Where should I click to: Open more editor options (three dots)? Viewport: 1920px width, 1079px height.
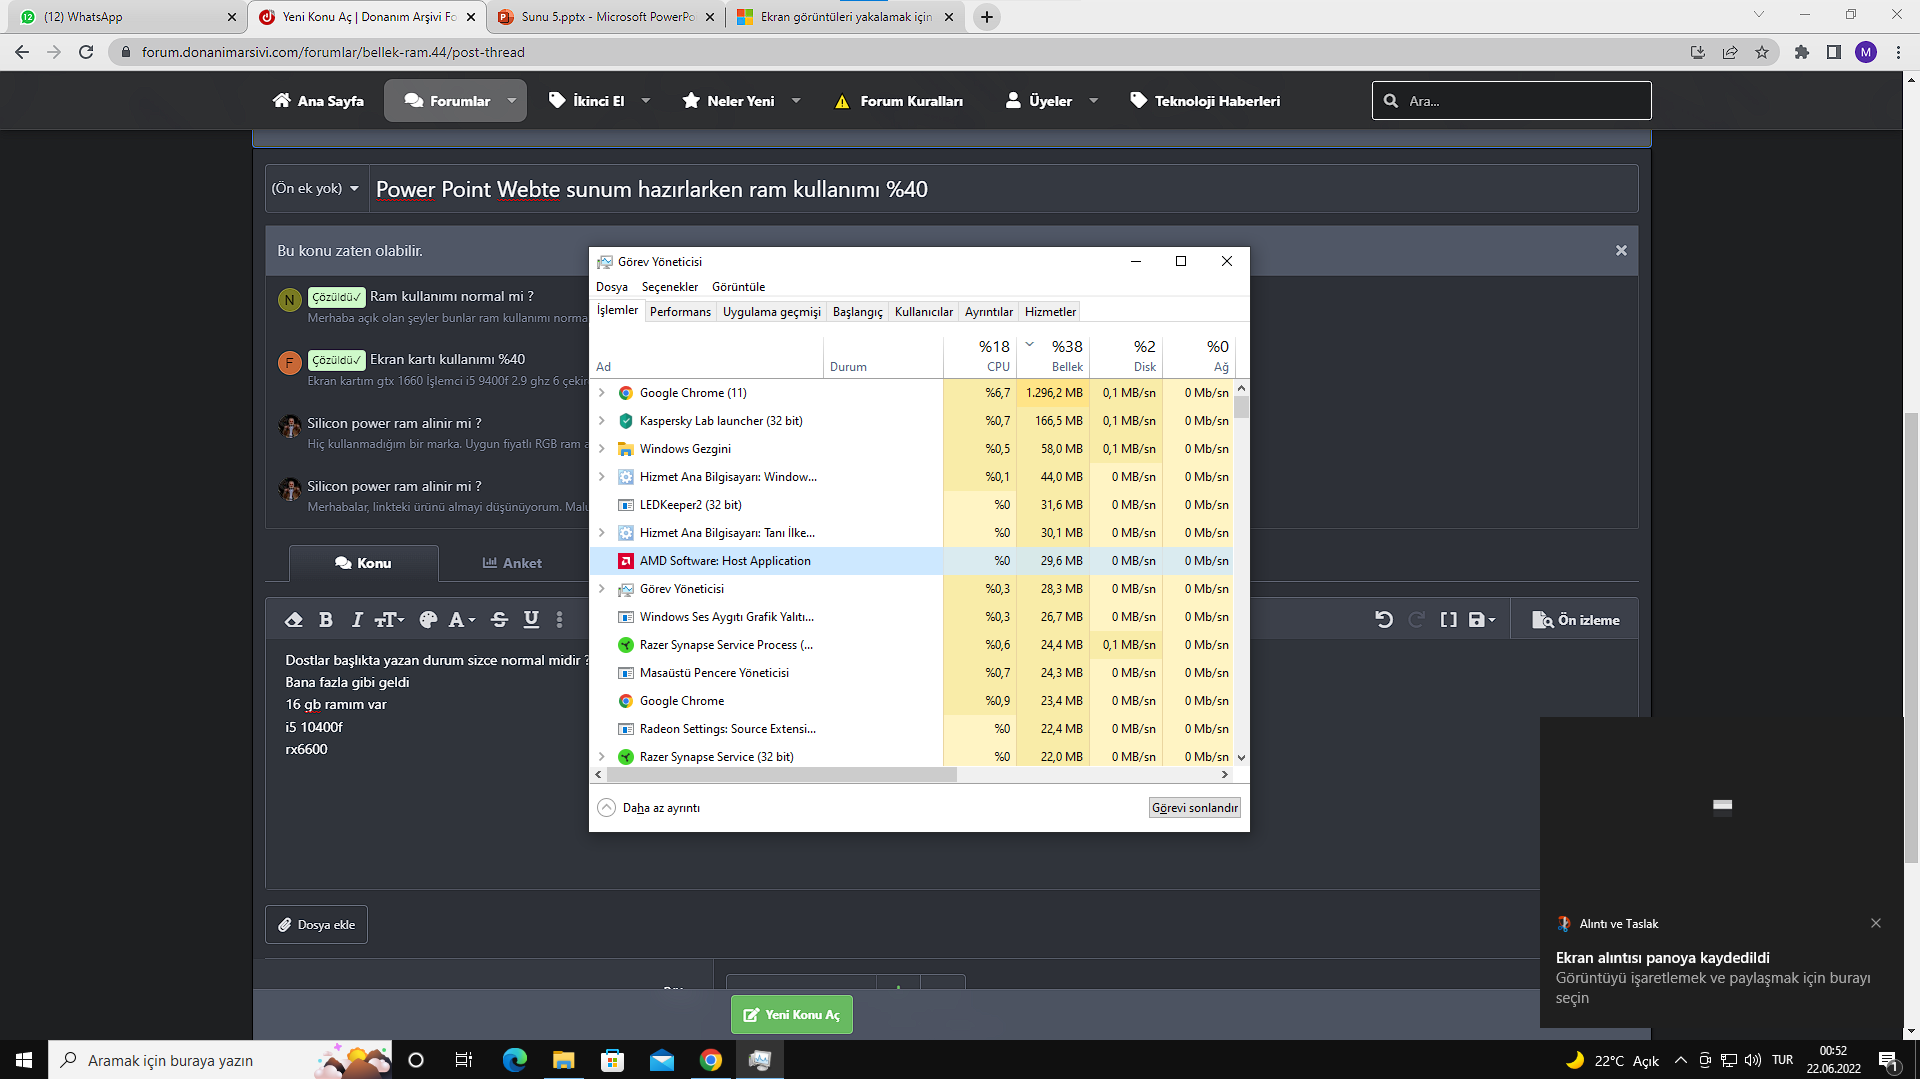click(560, 620)
